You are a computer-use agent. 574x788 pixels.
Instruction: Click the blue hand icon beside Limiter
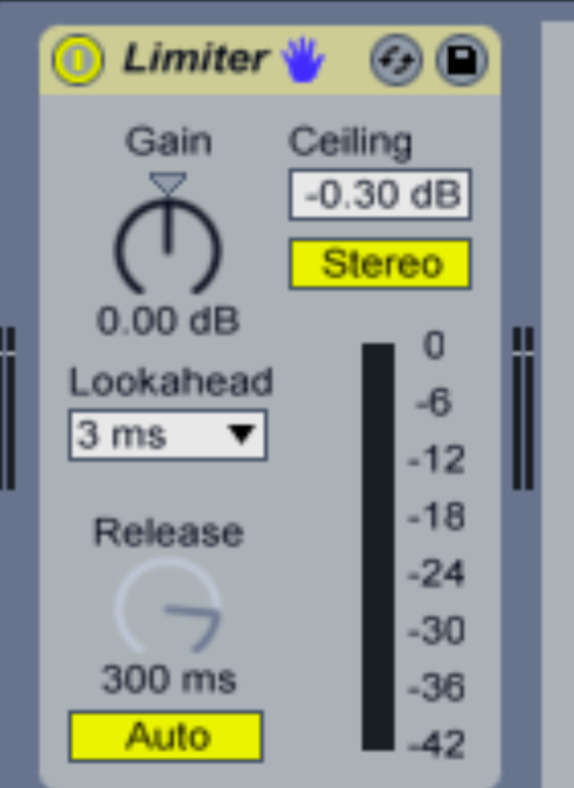[x=303, y=60]
